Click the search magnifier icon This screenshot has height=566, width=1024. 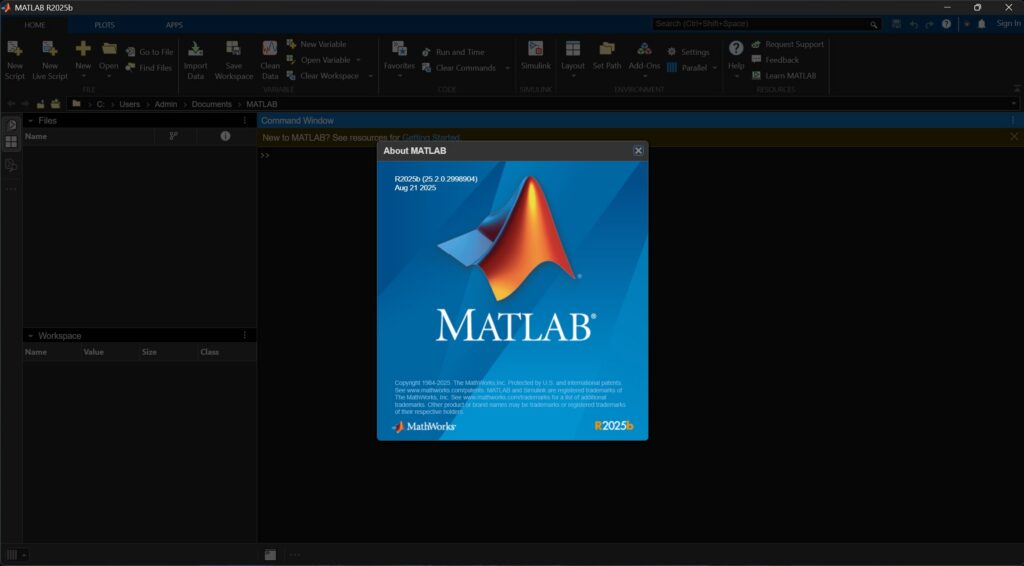click(x=873, y=25)
